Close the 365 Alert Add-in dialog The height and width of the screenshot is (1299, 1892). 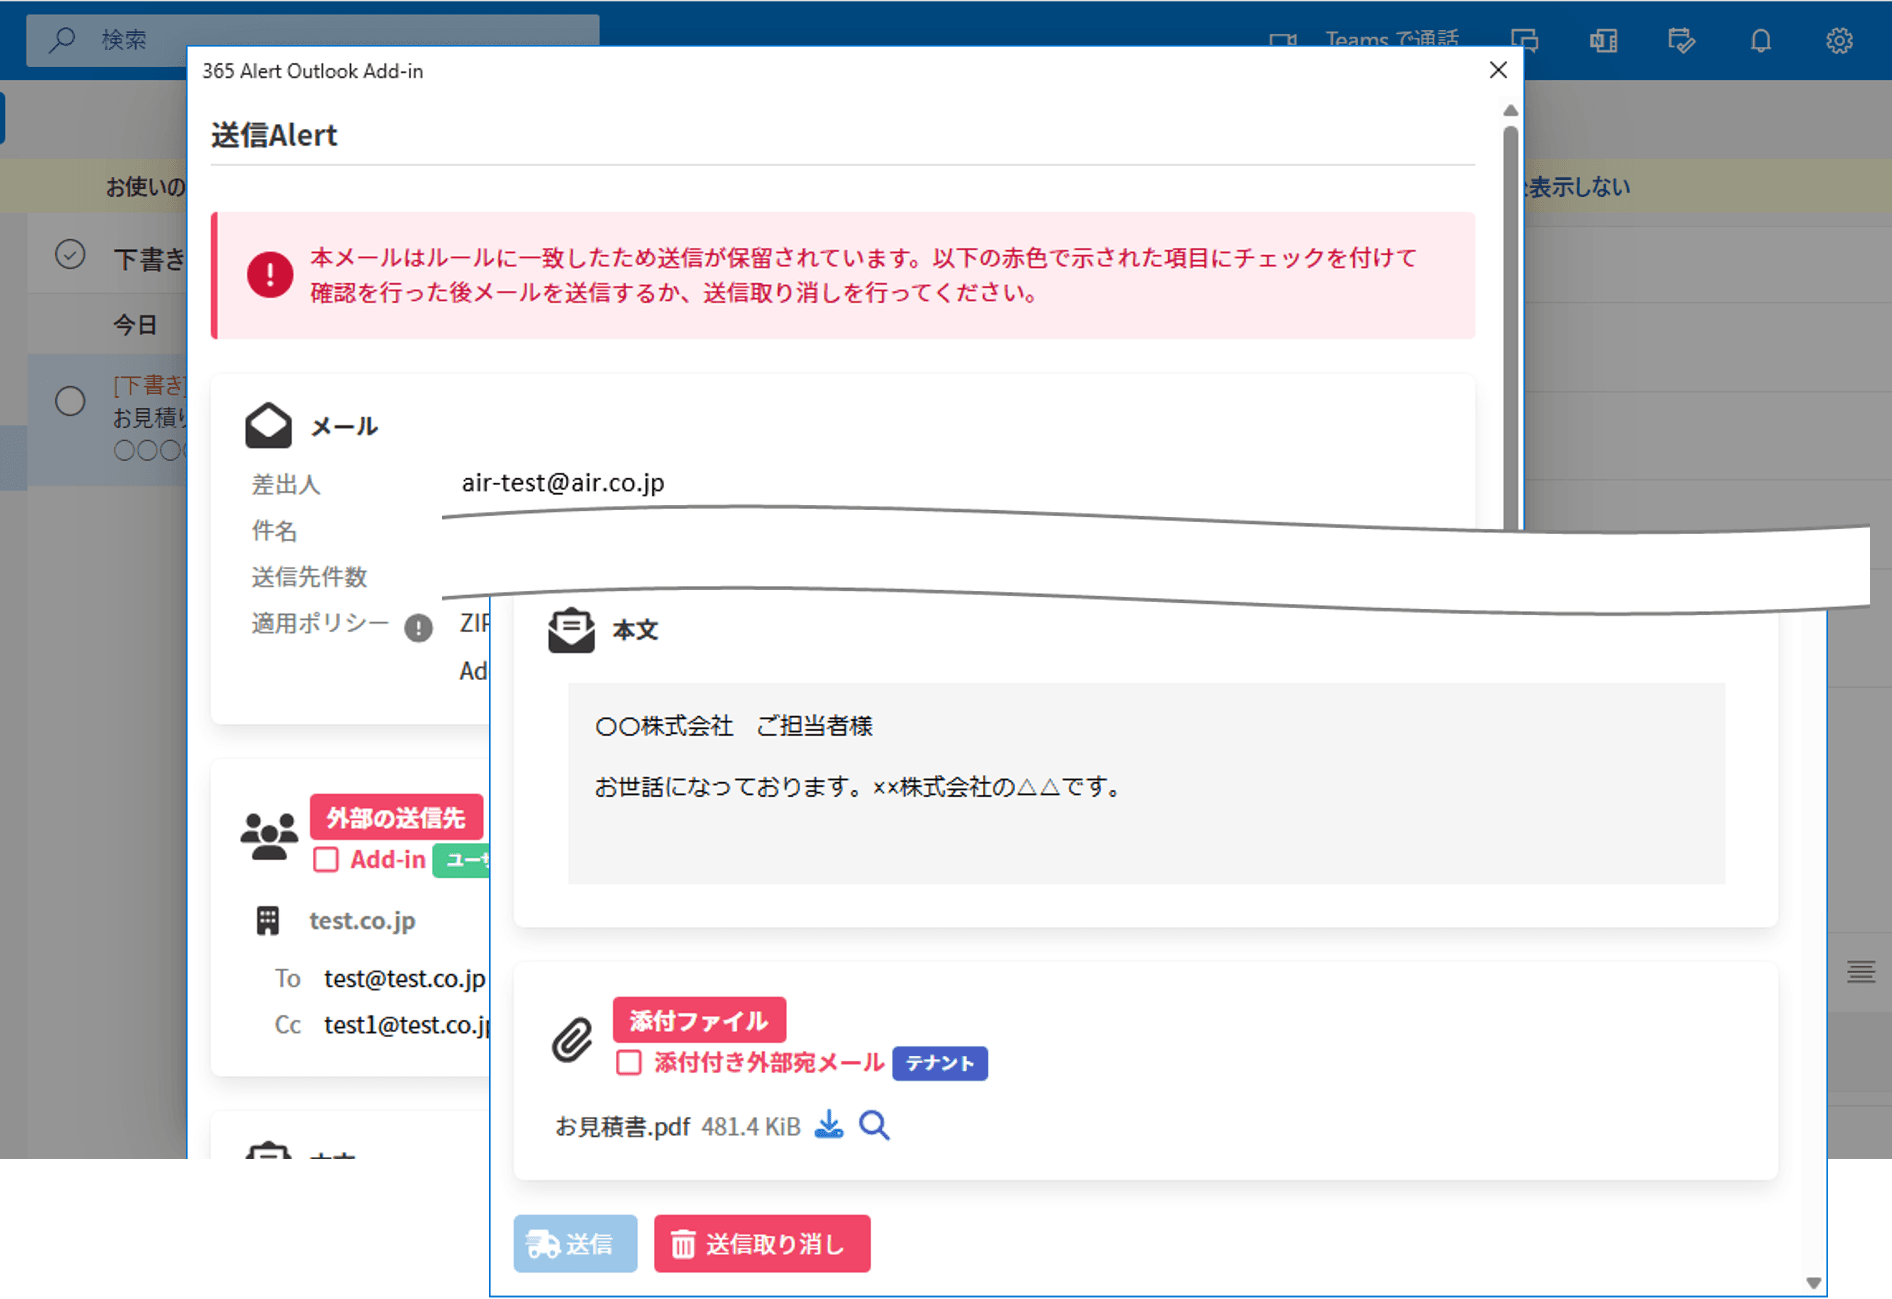click(1498, 70)
